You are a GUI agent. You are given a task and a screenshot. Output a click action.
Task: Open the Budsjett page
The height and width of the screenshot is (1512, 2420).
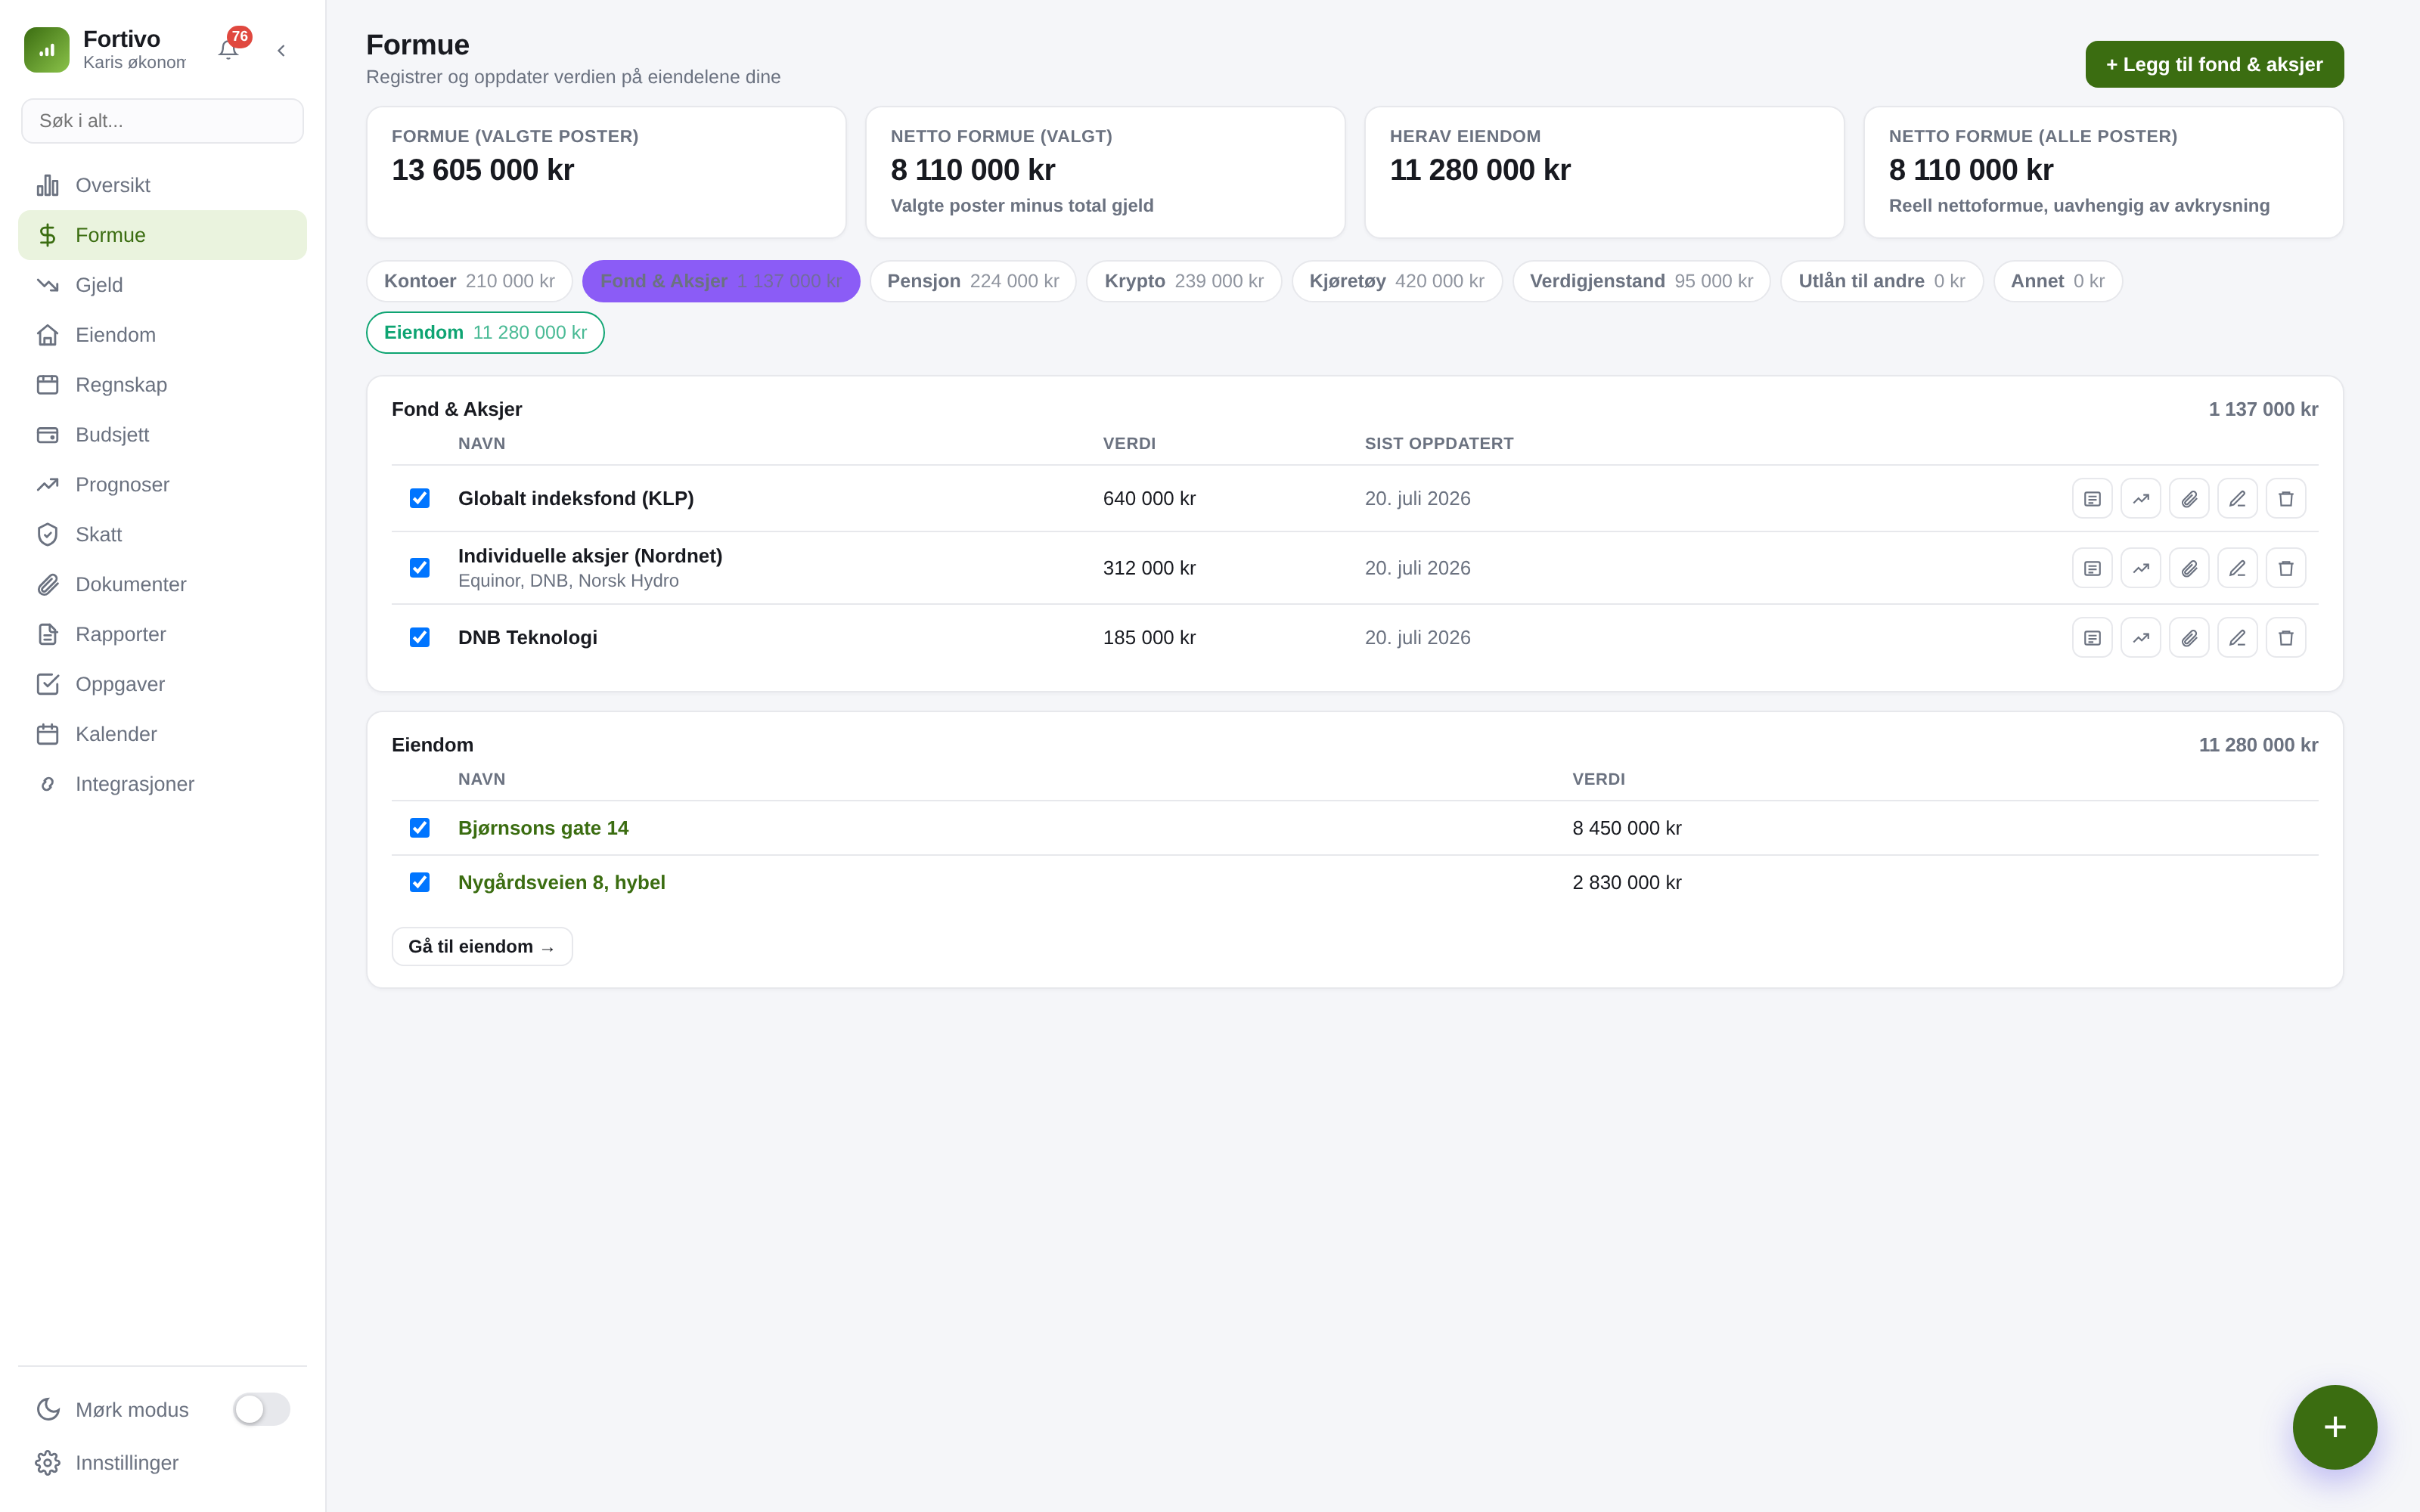(x=162, y=435)
